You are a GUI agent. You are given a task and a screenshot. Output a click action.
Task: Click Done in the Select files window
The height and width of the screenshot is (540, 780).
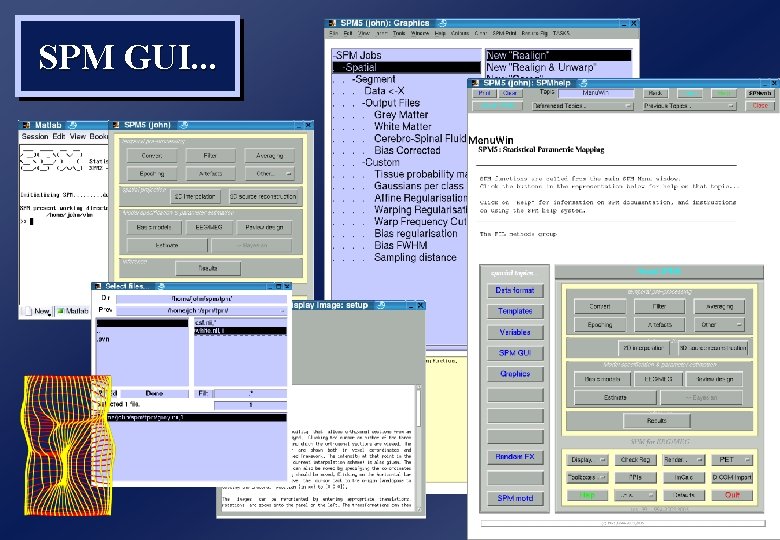pyautogui.click(x=154, y=393)
